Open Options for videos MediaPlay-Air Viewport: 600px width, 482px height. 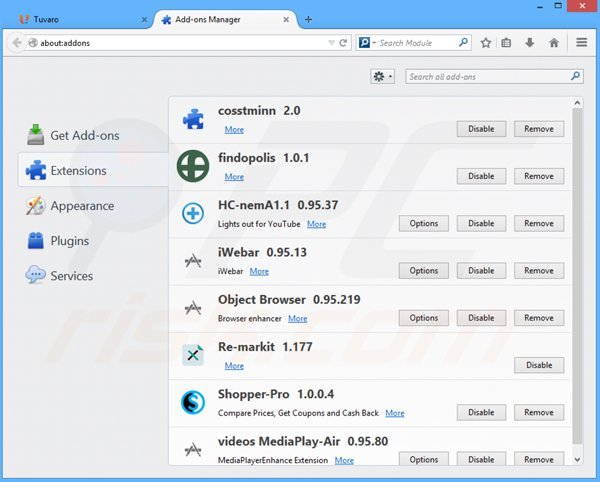point(424,459)
